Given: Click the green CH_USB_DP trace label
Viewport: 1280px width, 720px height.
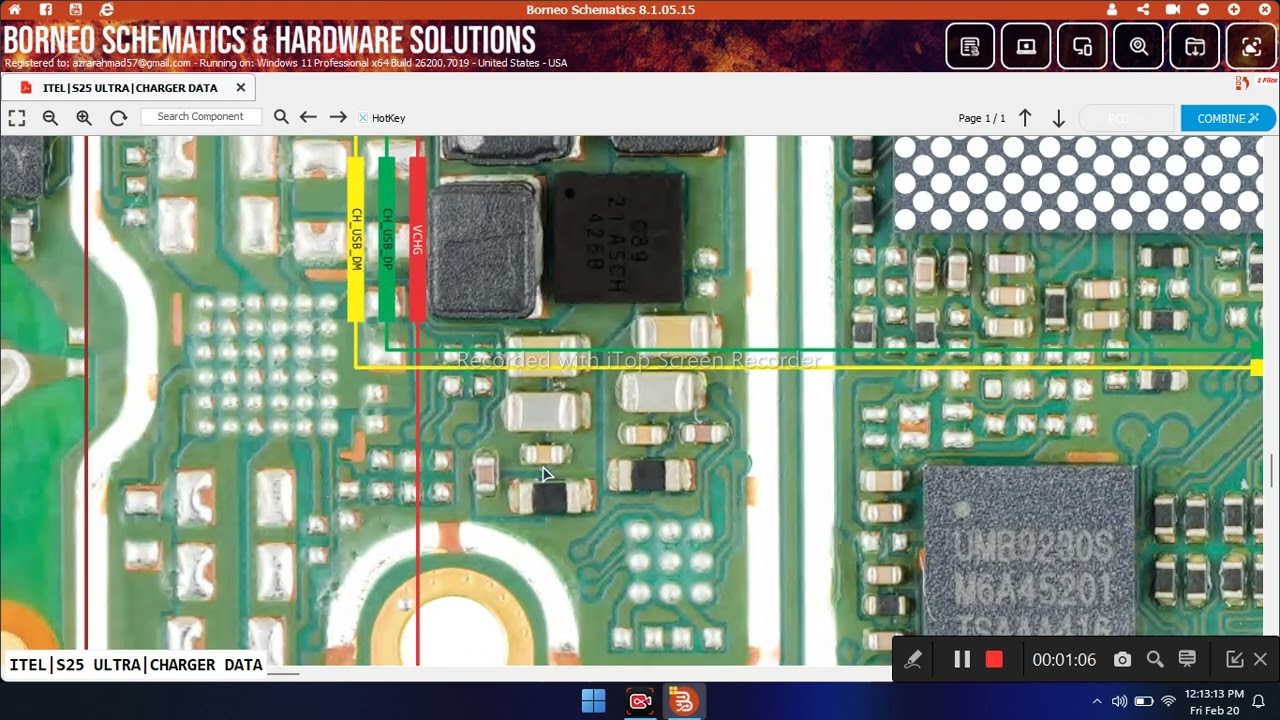Looking at the screenshot, I should click(x=386, y=239).
